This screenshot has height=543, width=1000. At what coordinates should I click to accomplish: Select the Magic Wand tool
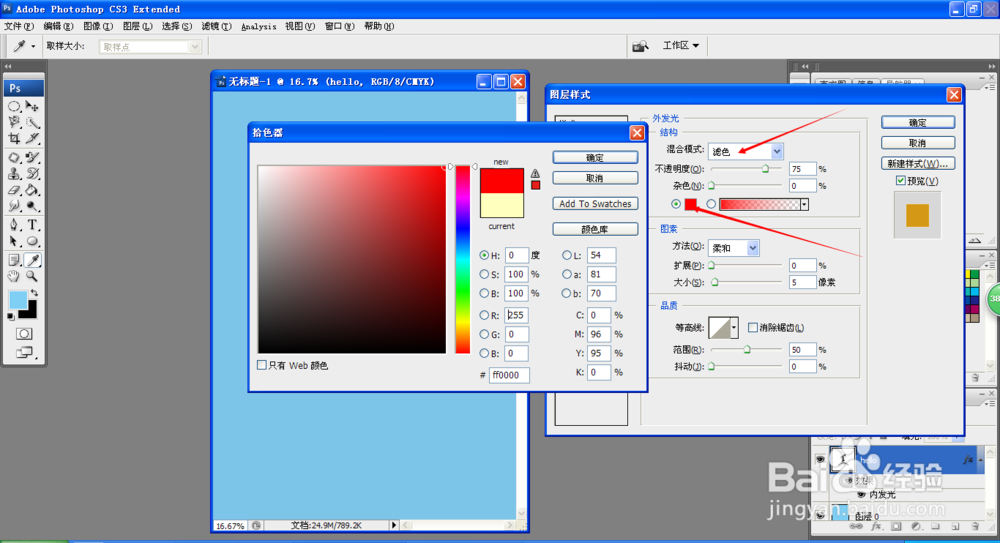point(33,123)
